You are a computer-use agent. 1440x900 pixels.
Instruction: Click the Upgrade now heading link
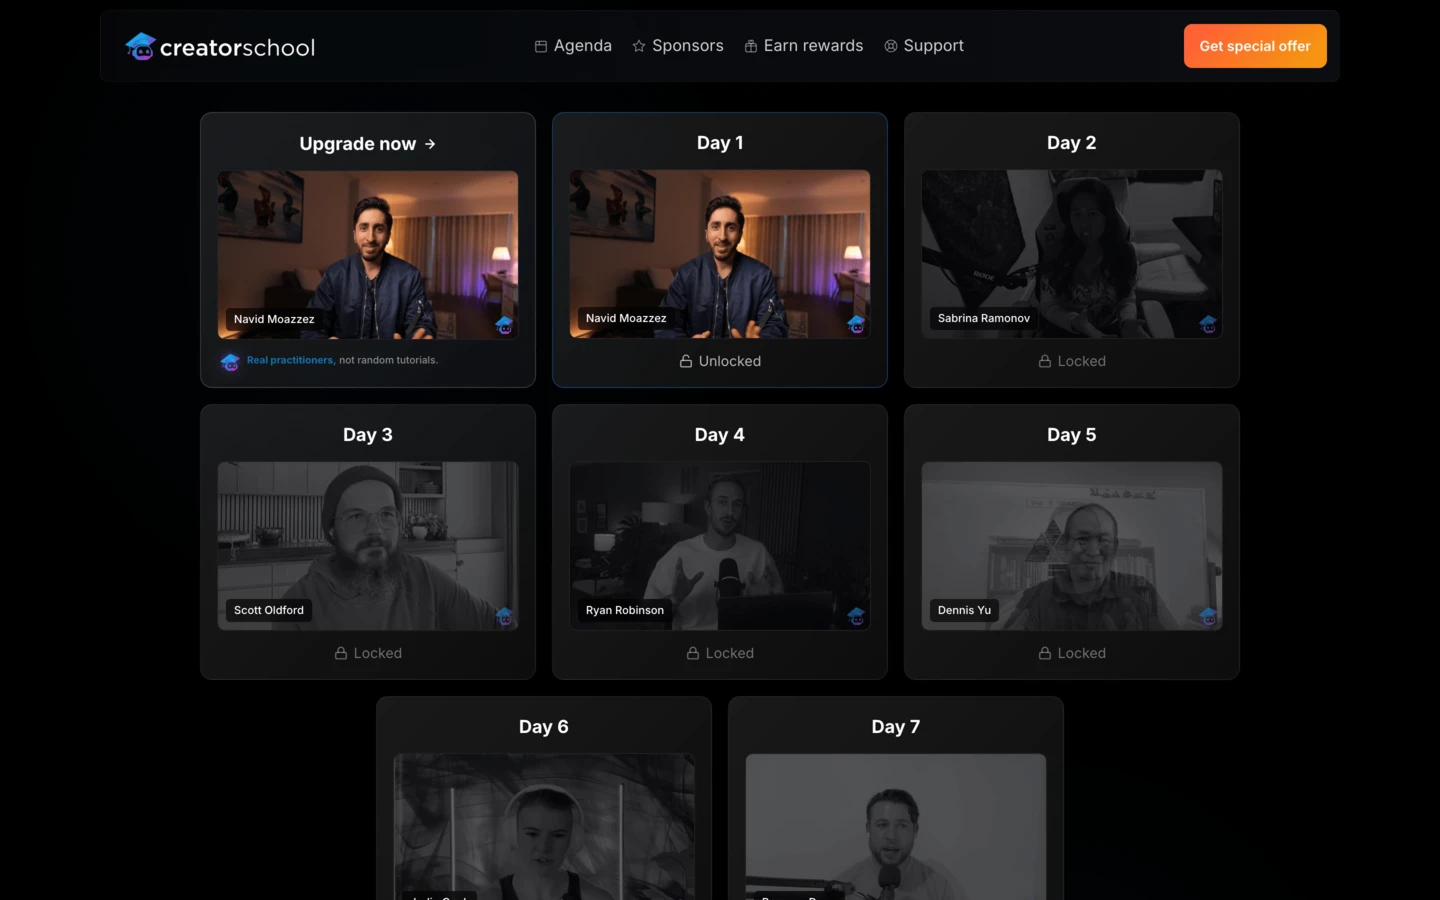click(x=368, y=144)
